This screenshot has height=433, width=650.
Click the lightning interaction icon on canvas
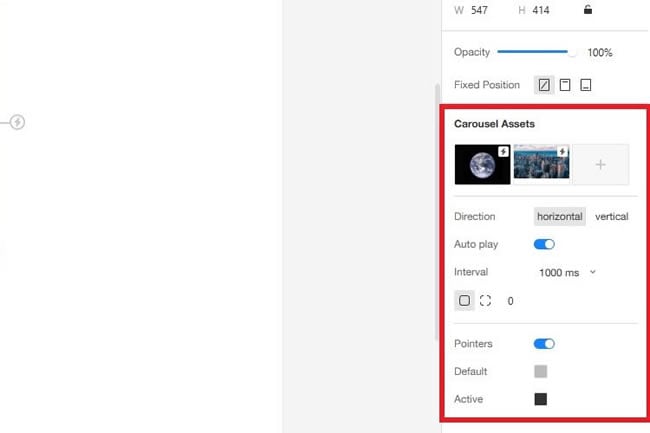(17, 122)
